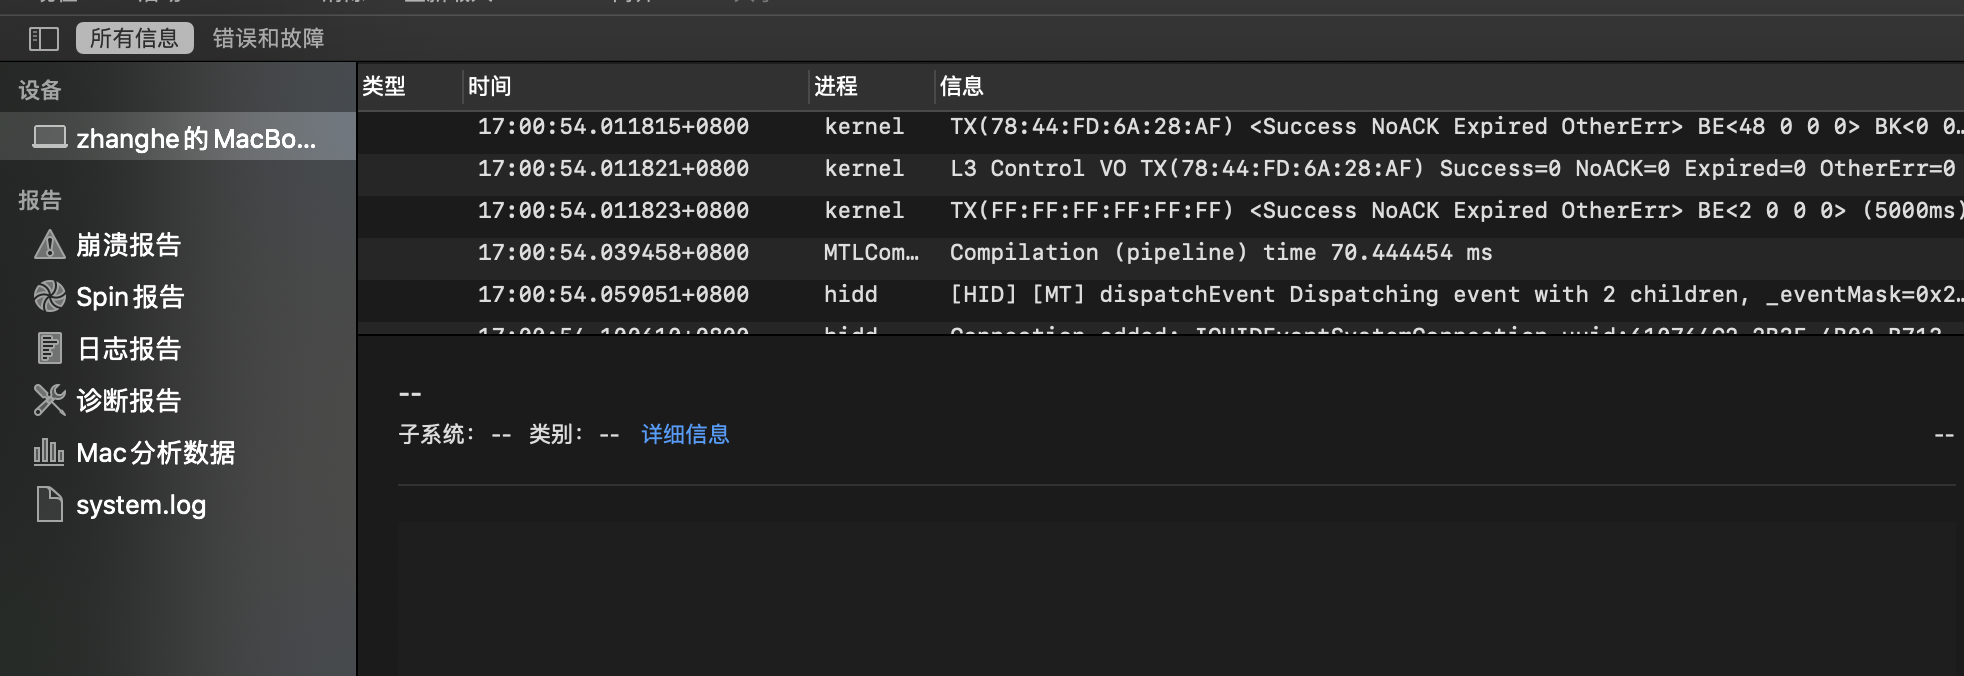Switch to 错误和故障 filter tab
Viewport: 1964px width, 676px height.
(268, 39)
